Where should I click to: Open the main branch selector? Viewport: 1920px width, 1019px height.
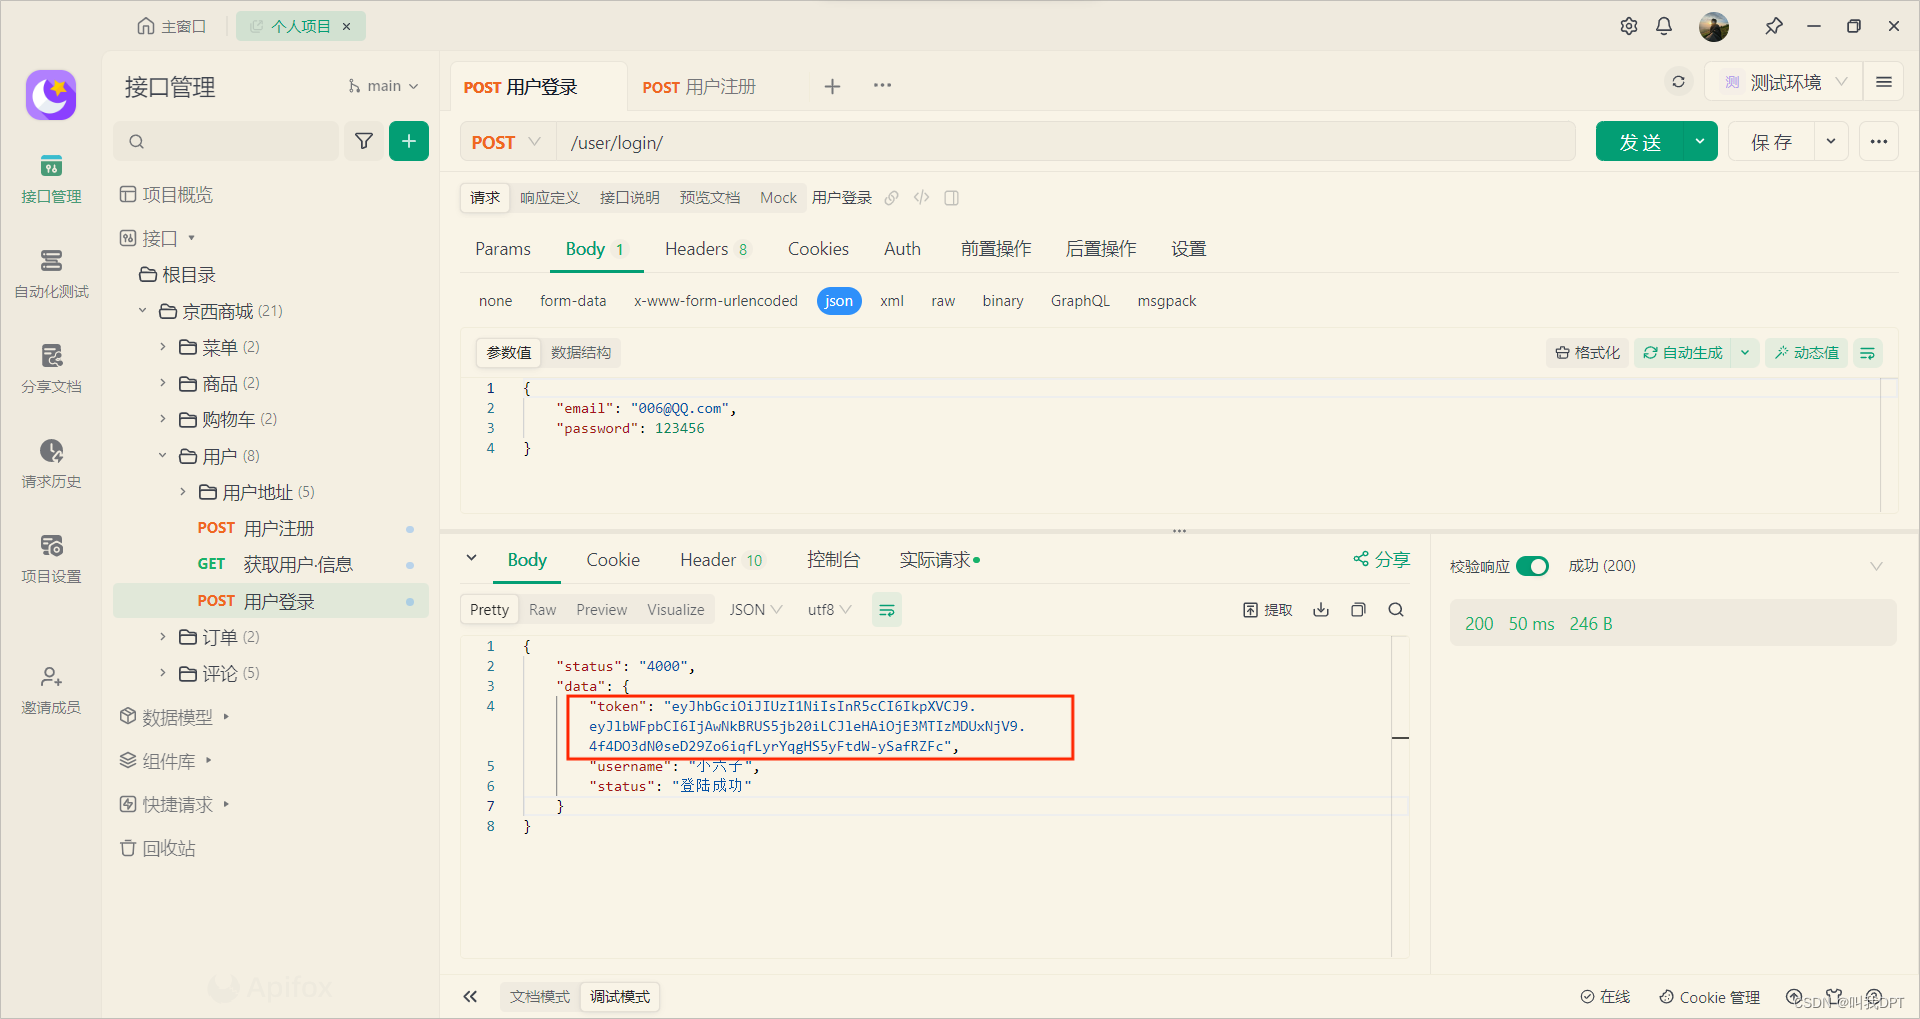point(383,86)
